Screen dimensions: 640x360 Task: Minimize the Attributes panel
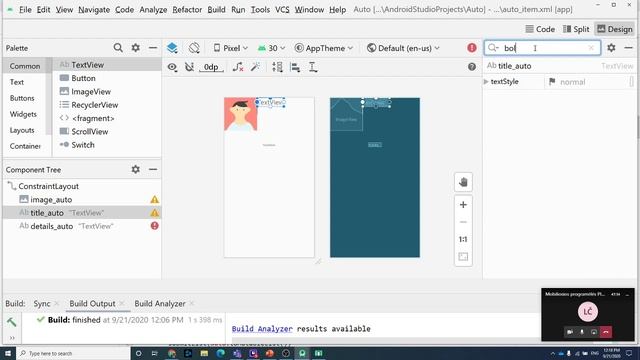click(628, 48)
